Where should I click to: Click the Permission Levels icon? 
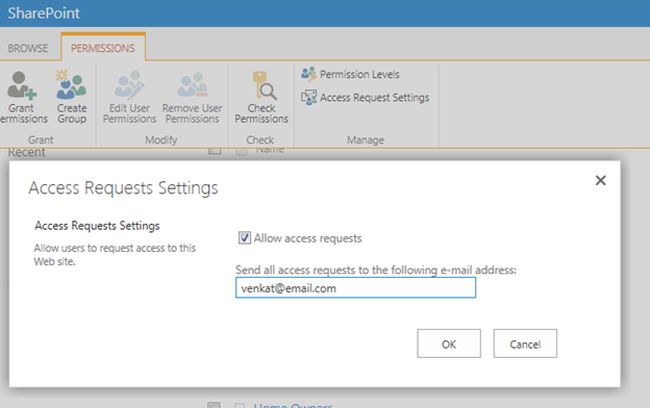coord(308,74)
